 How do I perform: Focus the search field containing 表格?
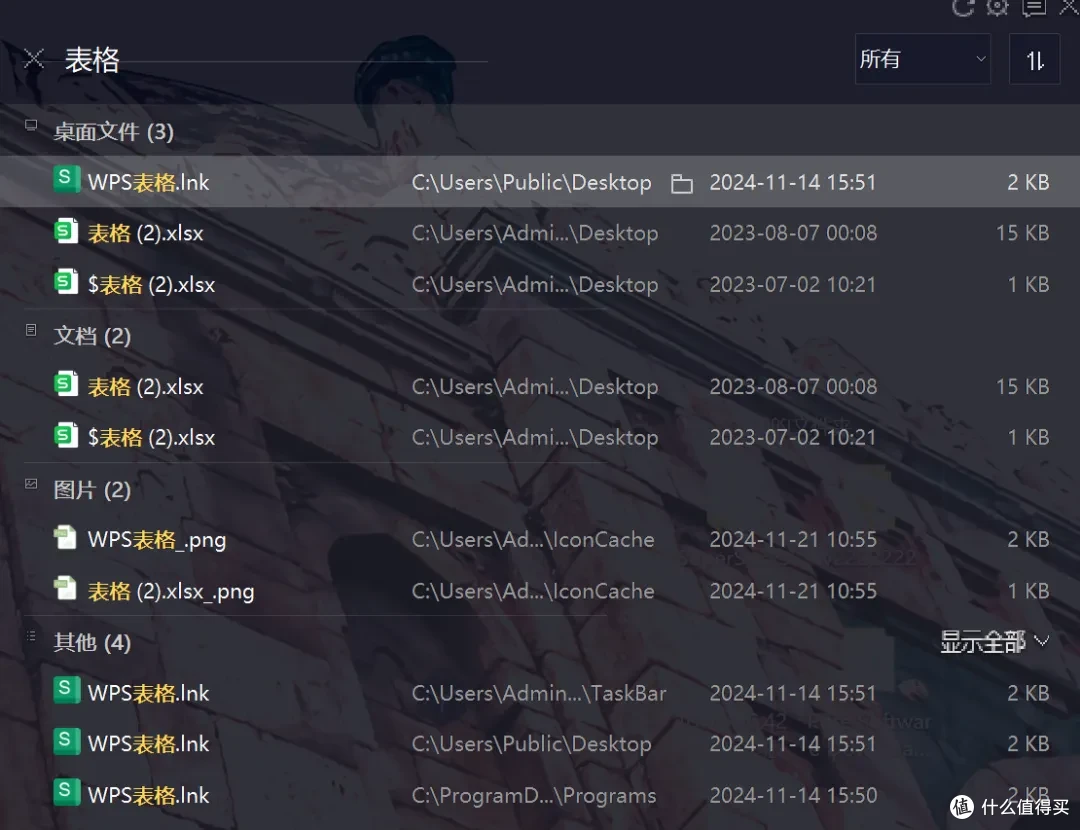tap(276, 60)
